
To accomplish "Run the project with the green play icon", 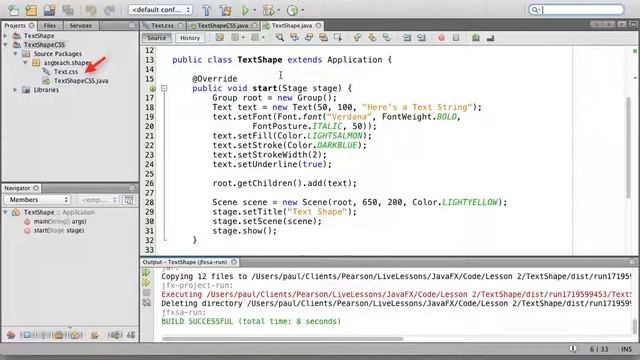I will (x=245, y=10).
